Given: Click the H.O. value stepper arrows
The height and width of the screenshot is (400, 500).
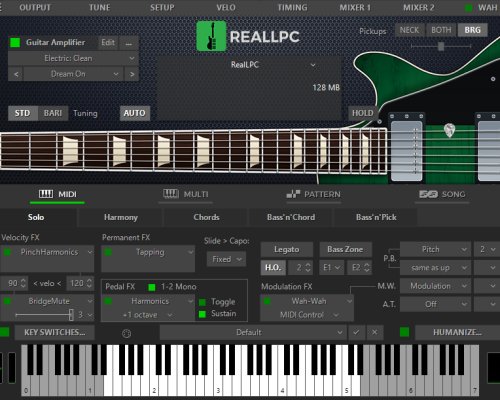Looking at the screenshot, I should point(308,267).
